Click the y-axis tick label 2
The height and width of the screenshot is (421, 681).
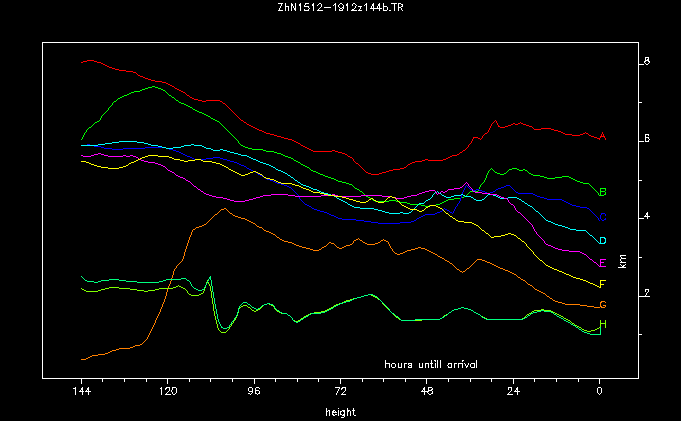[x=647, y=293]
